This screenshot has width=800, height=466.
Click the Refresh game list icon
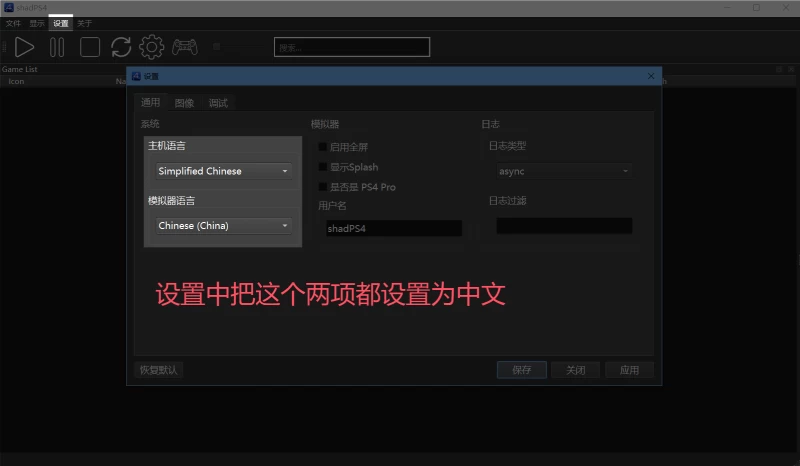(121, 47)
